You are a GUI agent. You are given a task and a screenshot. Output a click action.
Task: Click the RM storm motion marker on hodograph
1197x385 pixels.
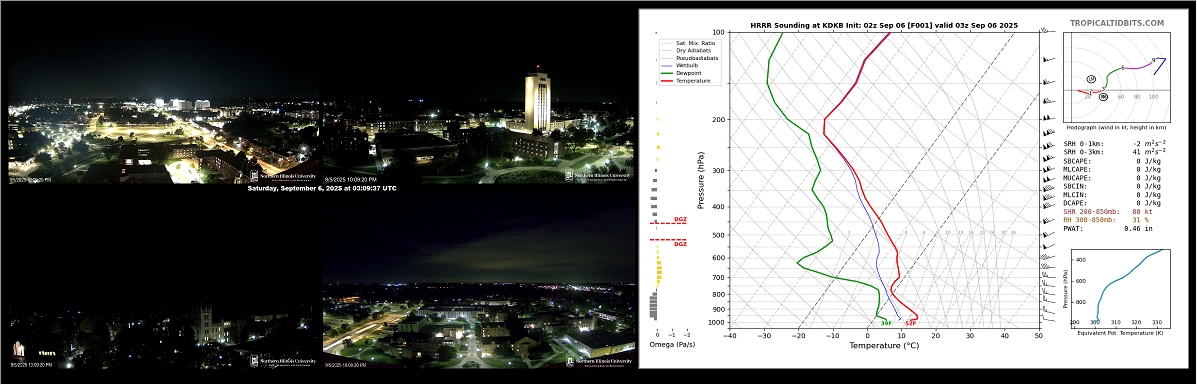(x=1103, y=96)
